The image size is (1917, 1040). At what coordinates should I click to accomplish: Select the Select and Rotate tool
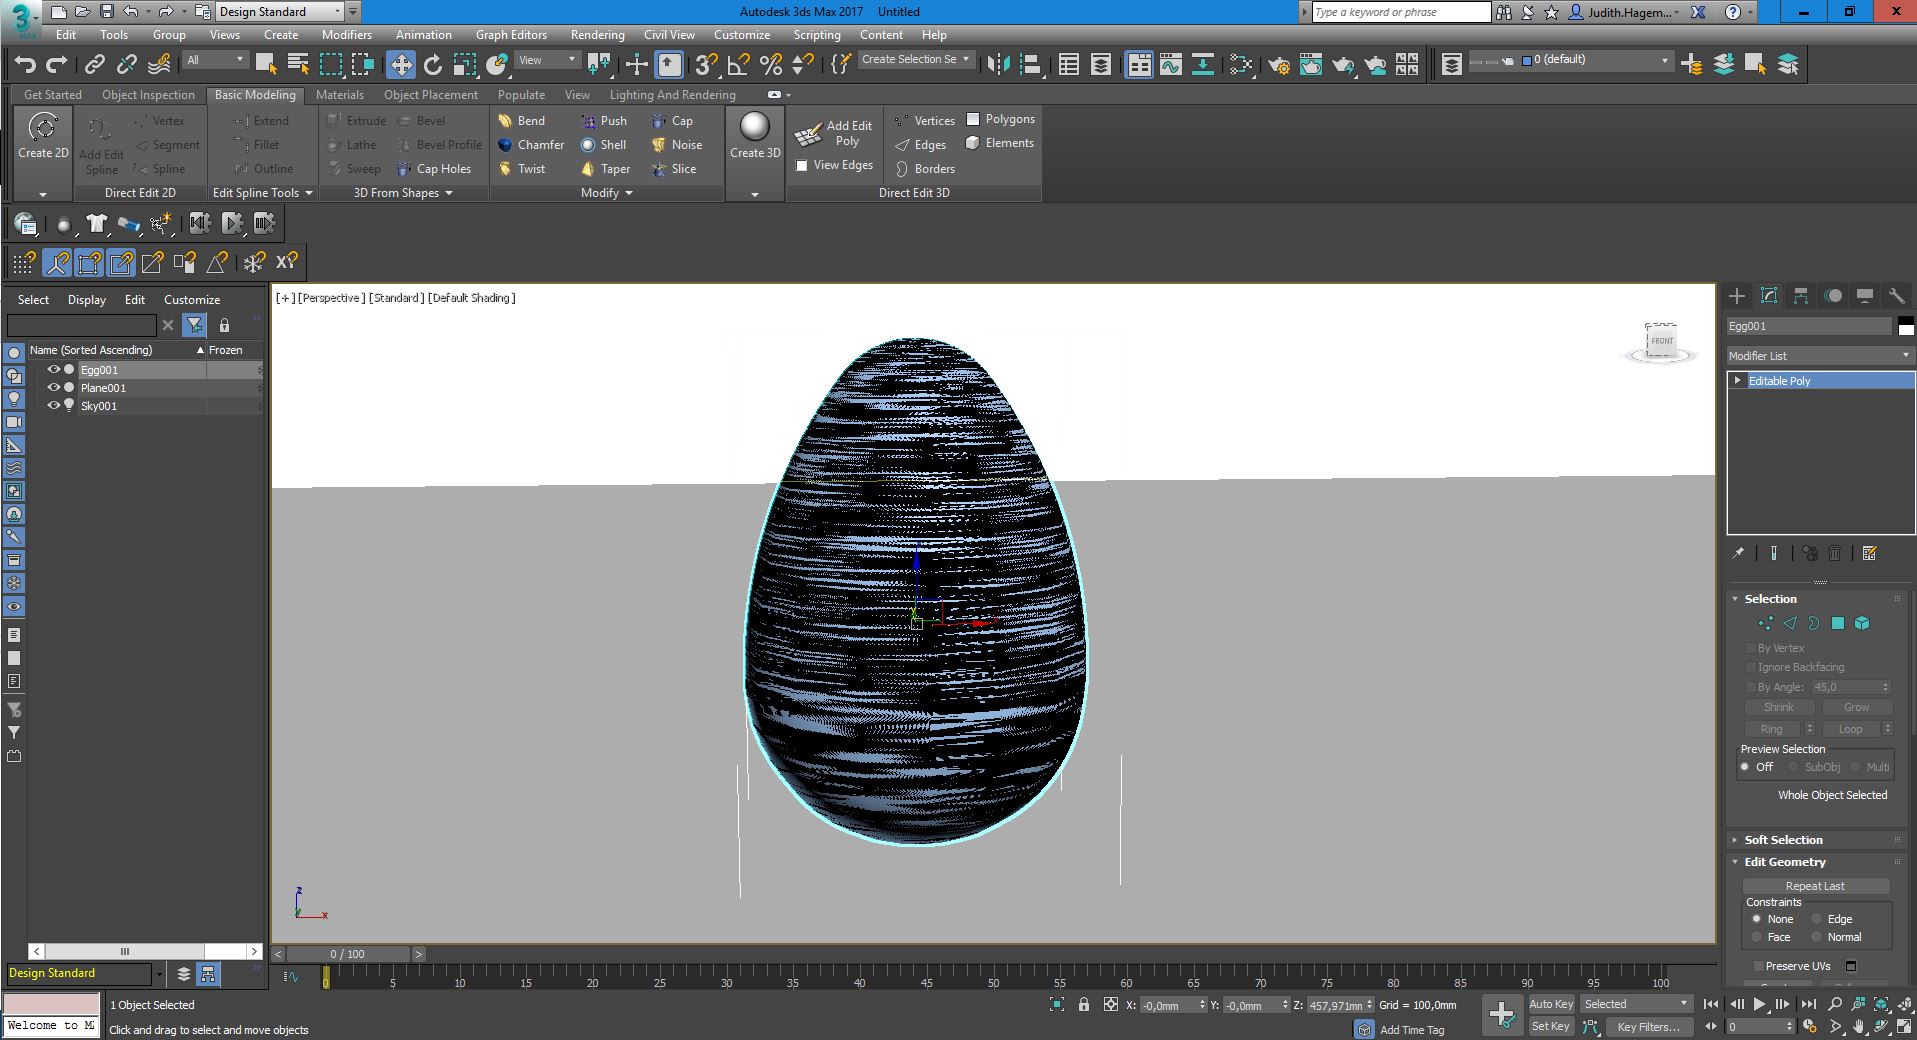coord(432,64)
